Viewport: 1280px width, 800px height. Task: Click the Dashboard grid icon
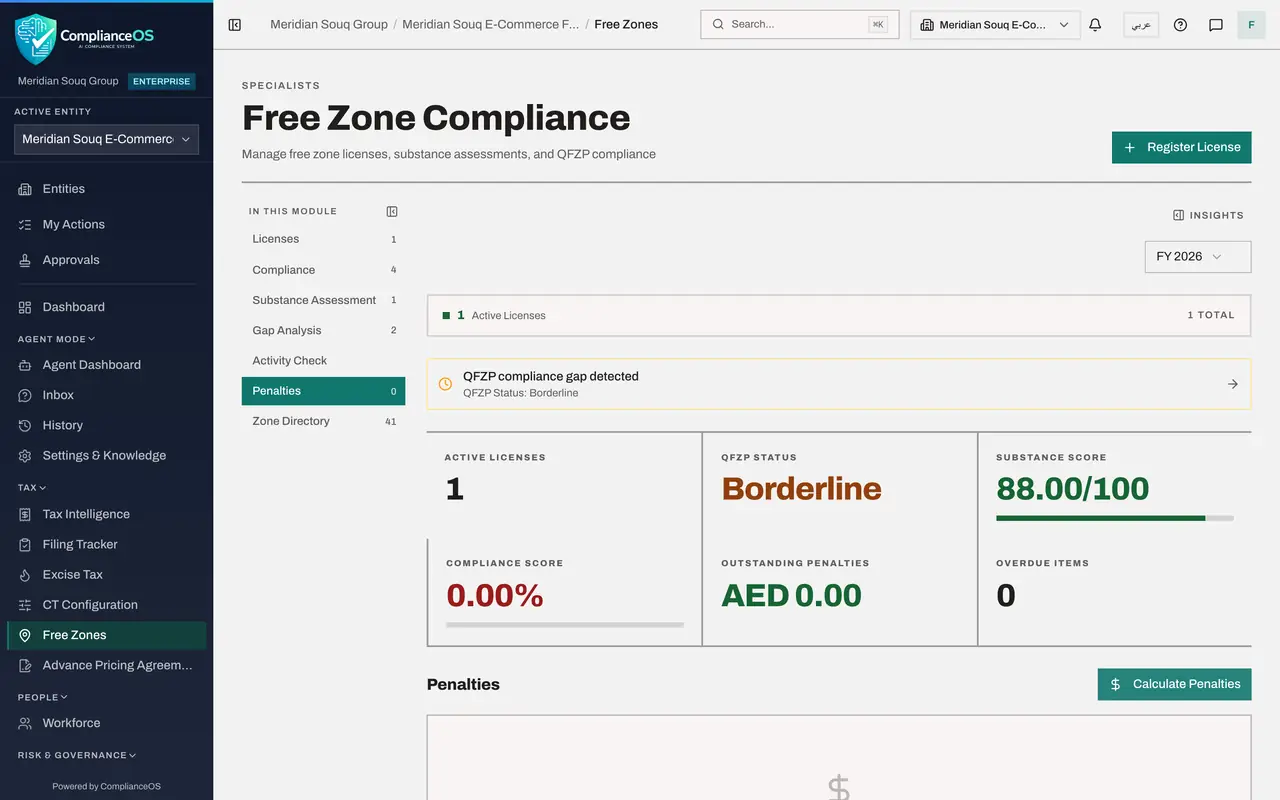click(x=25, y=307)
